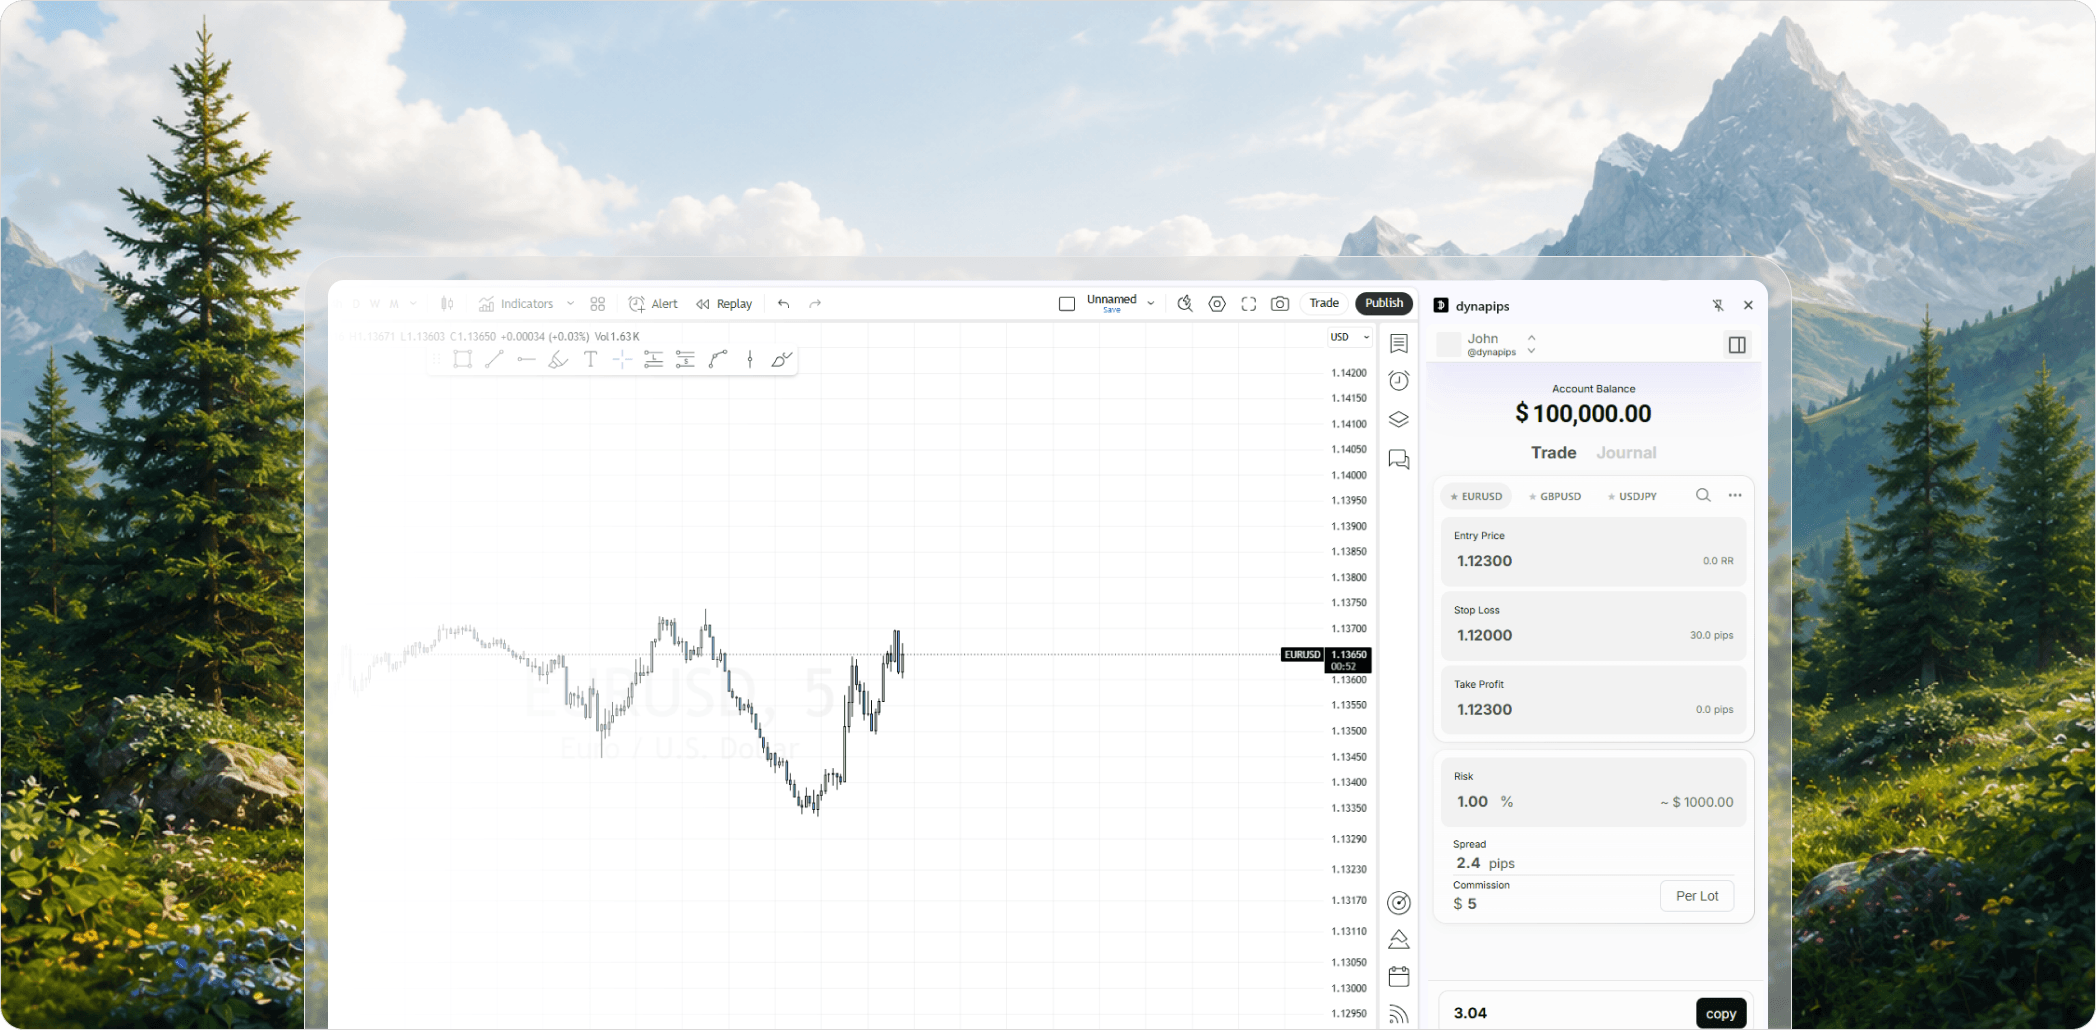This screenshot has width=2096, height=1030.
Task: Switch account with John selector arrows
Action: click(x=1531, y=344)
